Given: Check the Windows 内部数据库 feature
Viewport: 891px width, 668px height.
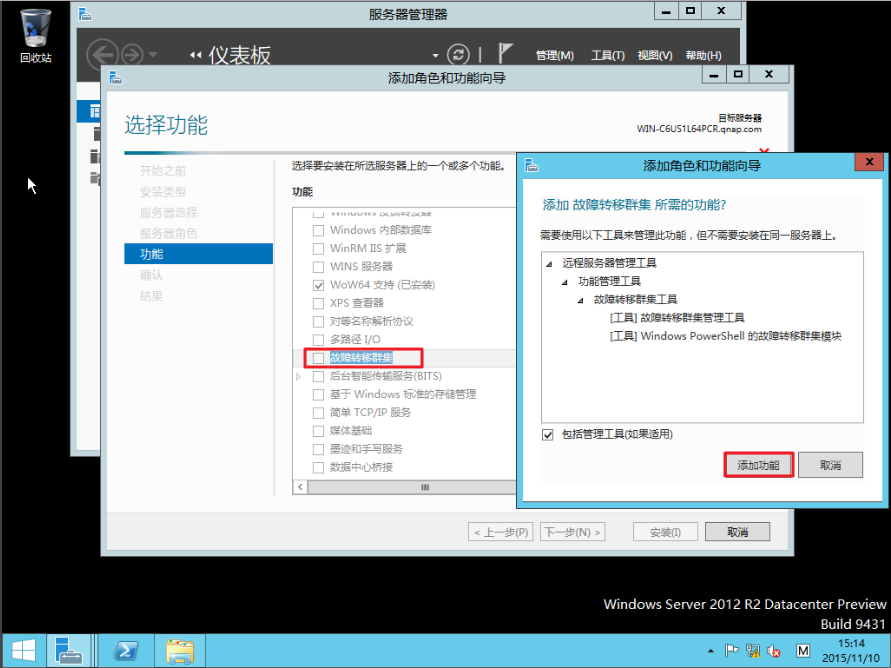Looking at the screenshot, I should [319, 231].
